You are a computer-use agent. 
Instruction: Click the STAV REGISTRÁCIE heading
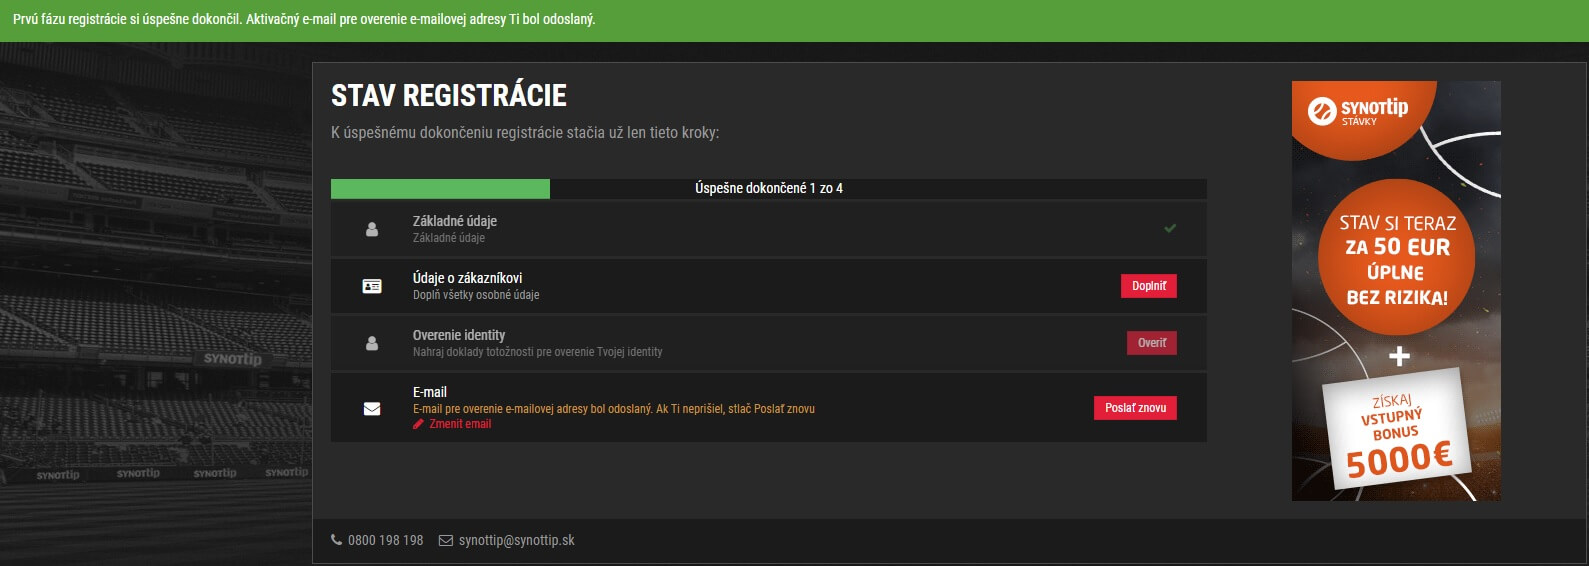449,96
